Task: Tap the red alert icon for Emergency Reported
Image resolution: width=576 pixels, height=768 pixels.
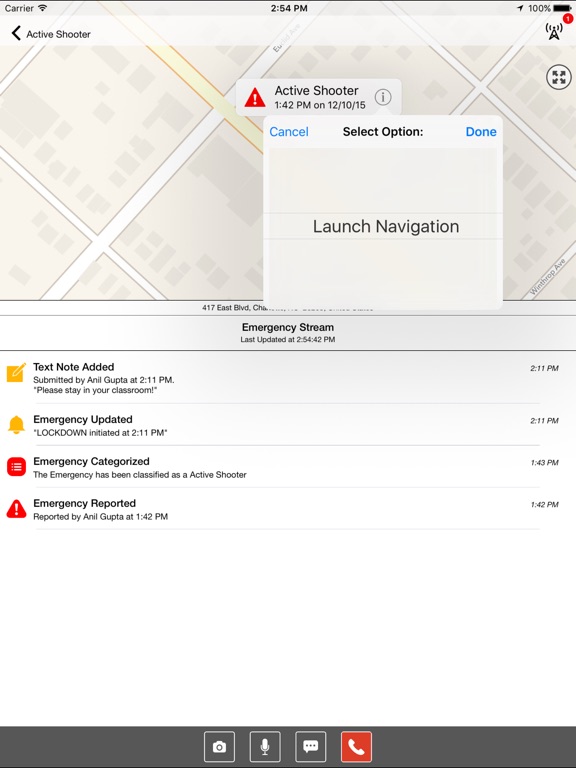Action: click(16, 509)
